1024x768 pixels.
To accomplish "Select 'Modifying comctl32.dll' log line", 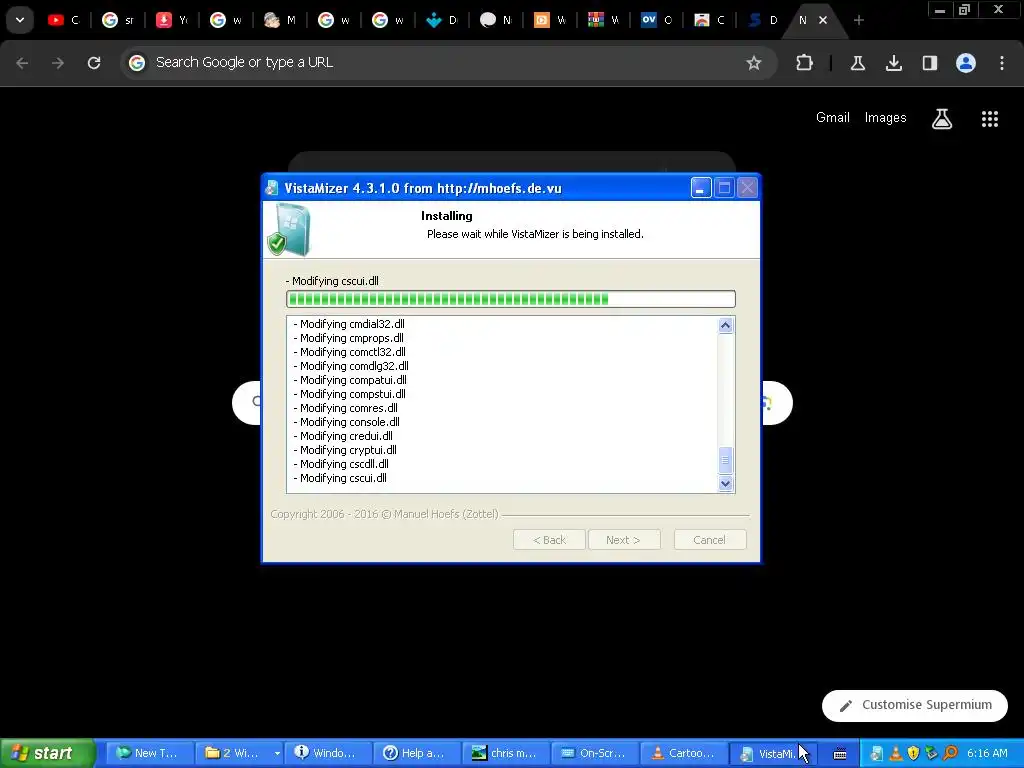I will click(x=349, y=352).
